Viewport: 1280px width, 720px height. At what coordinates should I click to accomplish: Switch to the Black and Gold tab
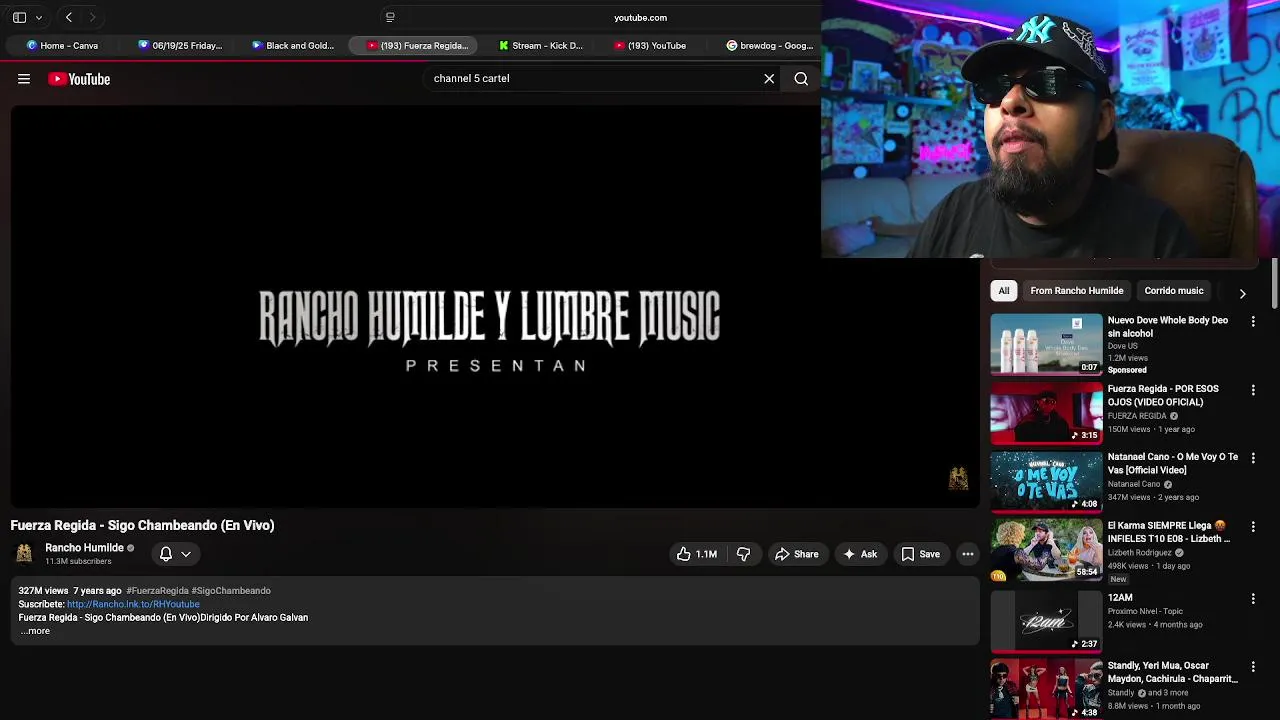pos(293,45)
